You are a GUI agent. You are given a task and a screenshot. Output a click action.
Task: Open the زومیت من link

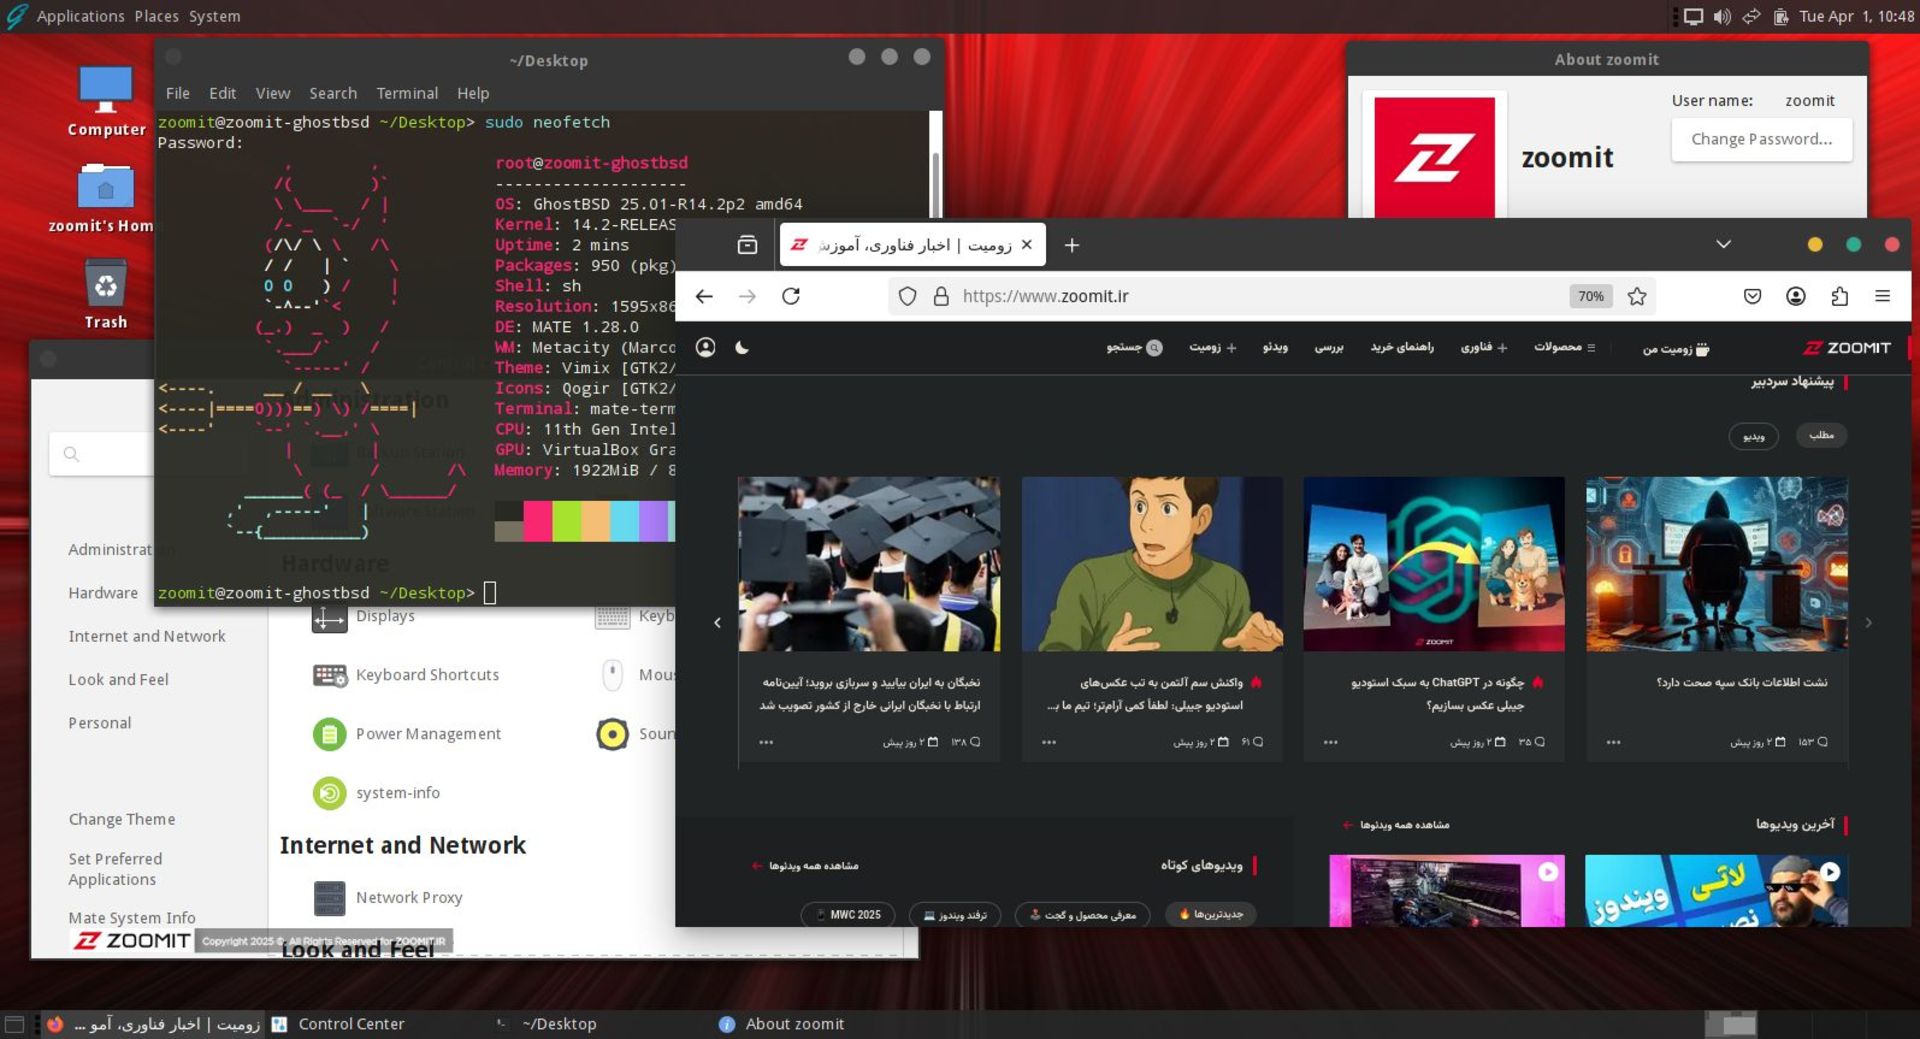[1675, 348]
